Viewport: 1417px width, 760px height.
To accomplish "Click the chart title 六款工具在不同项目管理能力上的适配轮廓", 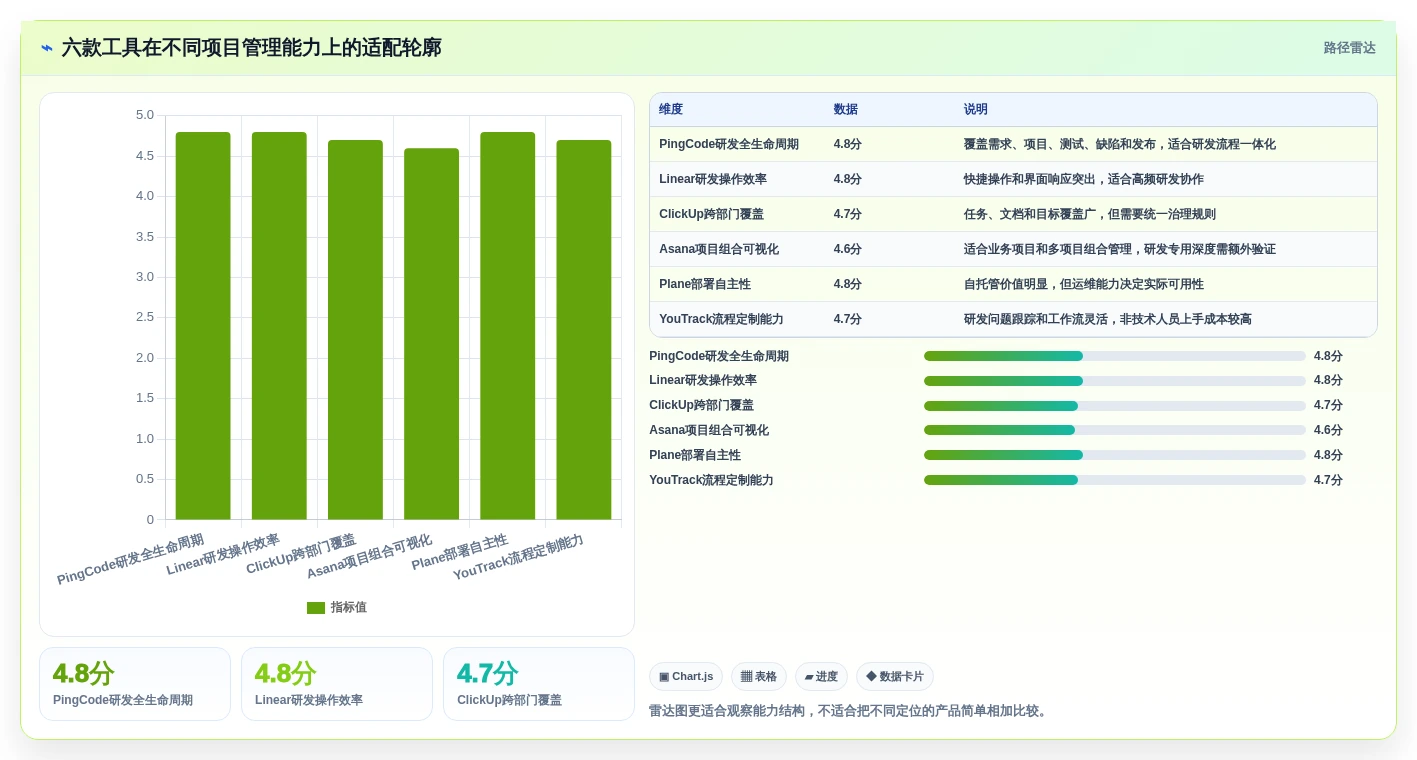I will tap(251, 48).
